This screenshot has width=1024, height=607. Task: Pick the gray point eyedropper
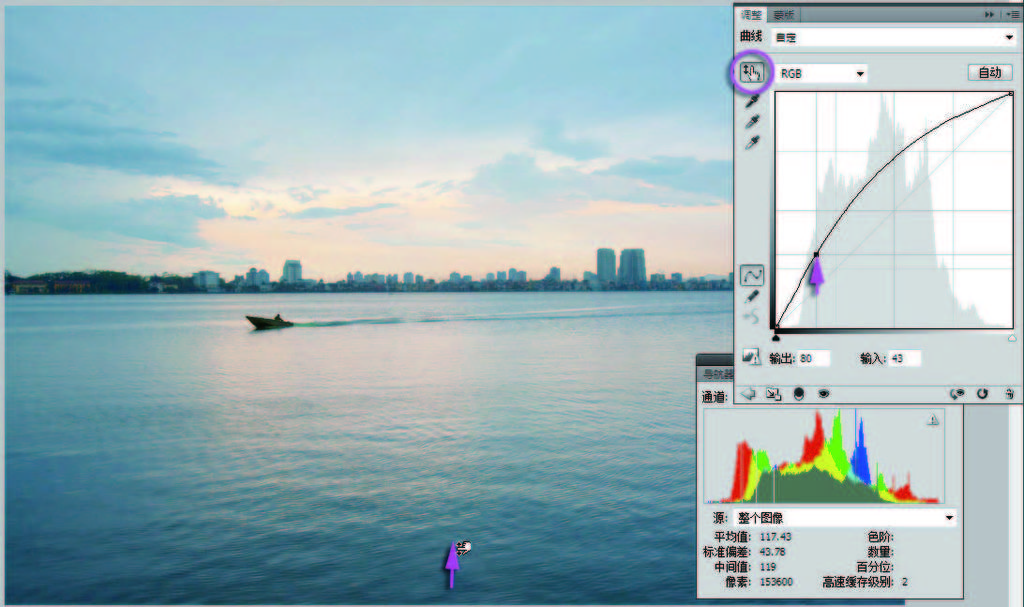pyautogui.click(x=752, y=122)
